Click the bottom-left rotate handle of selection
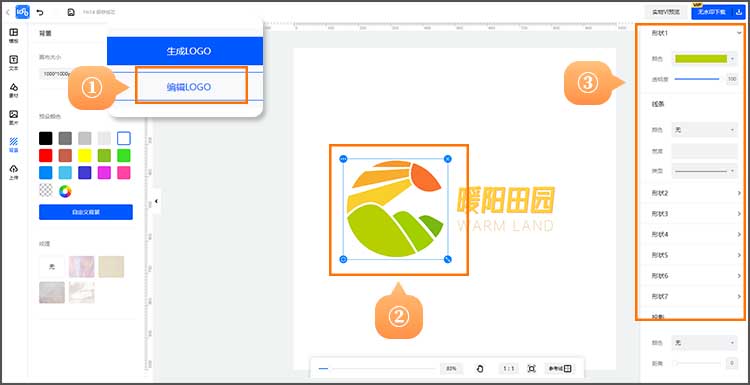The width and height of the screenshot is (750, 385). (x=343, y=259)
